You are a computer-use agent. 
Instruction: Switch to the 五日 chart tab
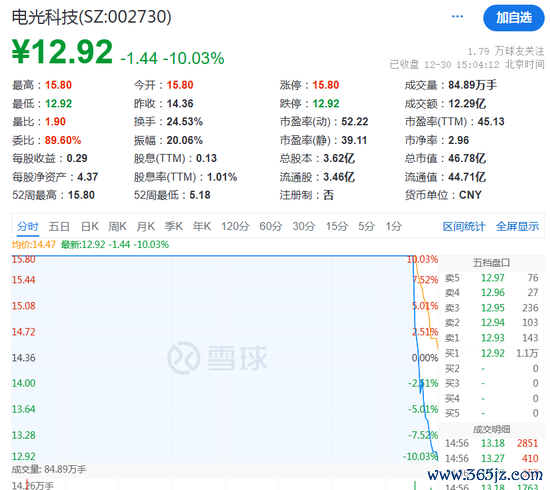click(x=59, y=226)
